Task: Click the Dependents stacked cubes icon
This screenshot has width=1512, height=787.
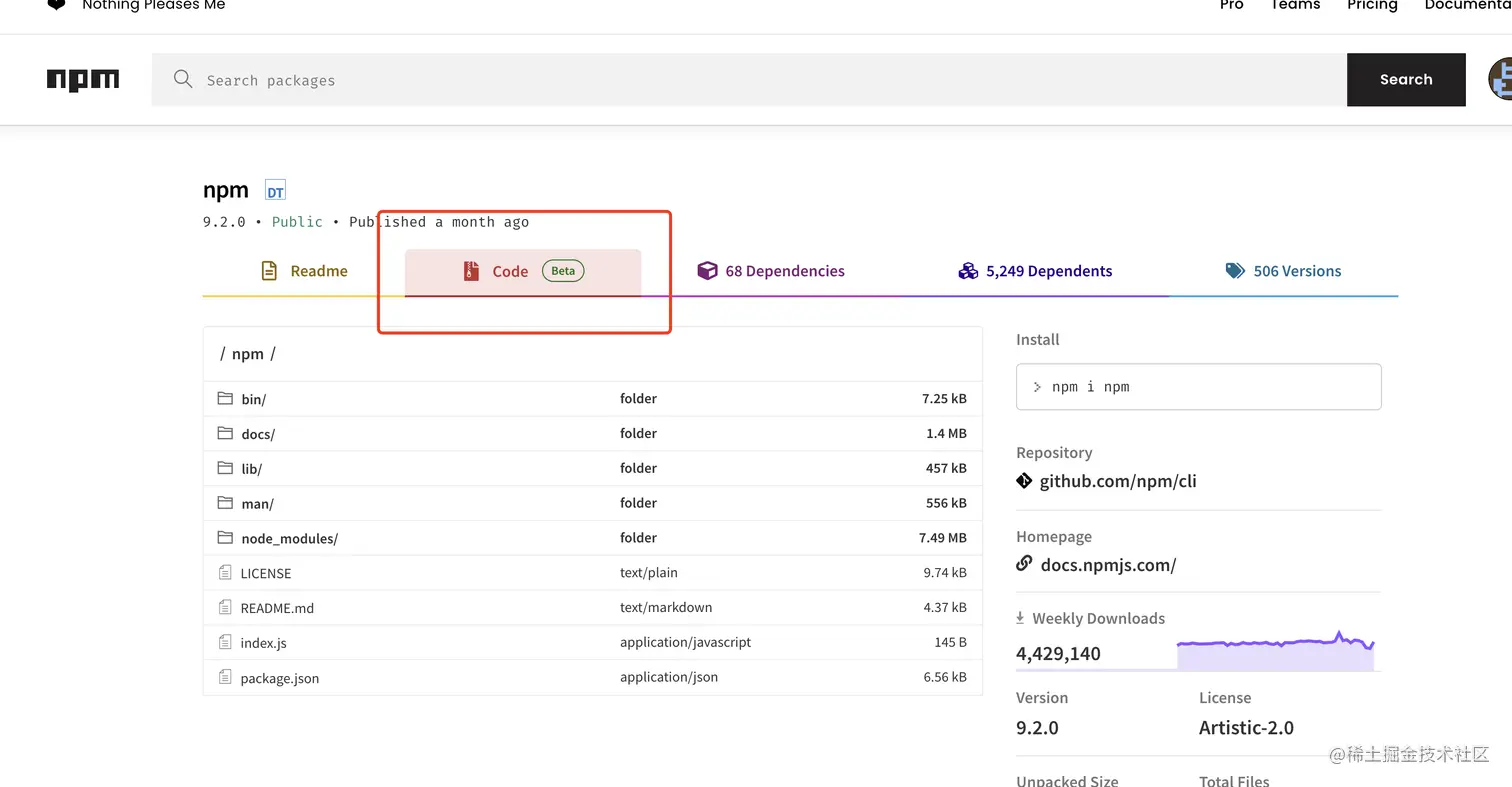Action: [x=967, y=271]
